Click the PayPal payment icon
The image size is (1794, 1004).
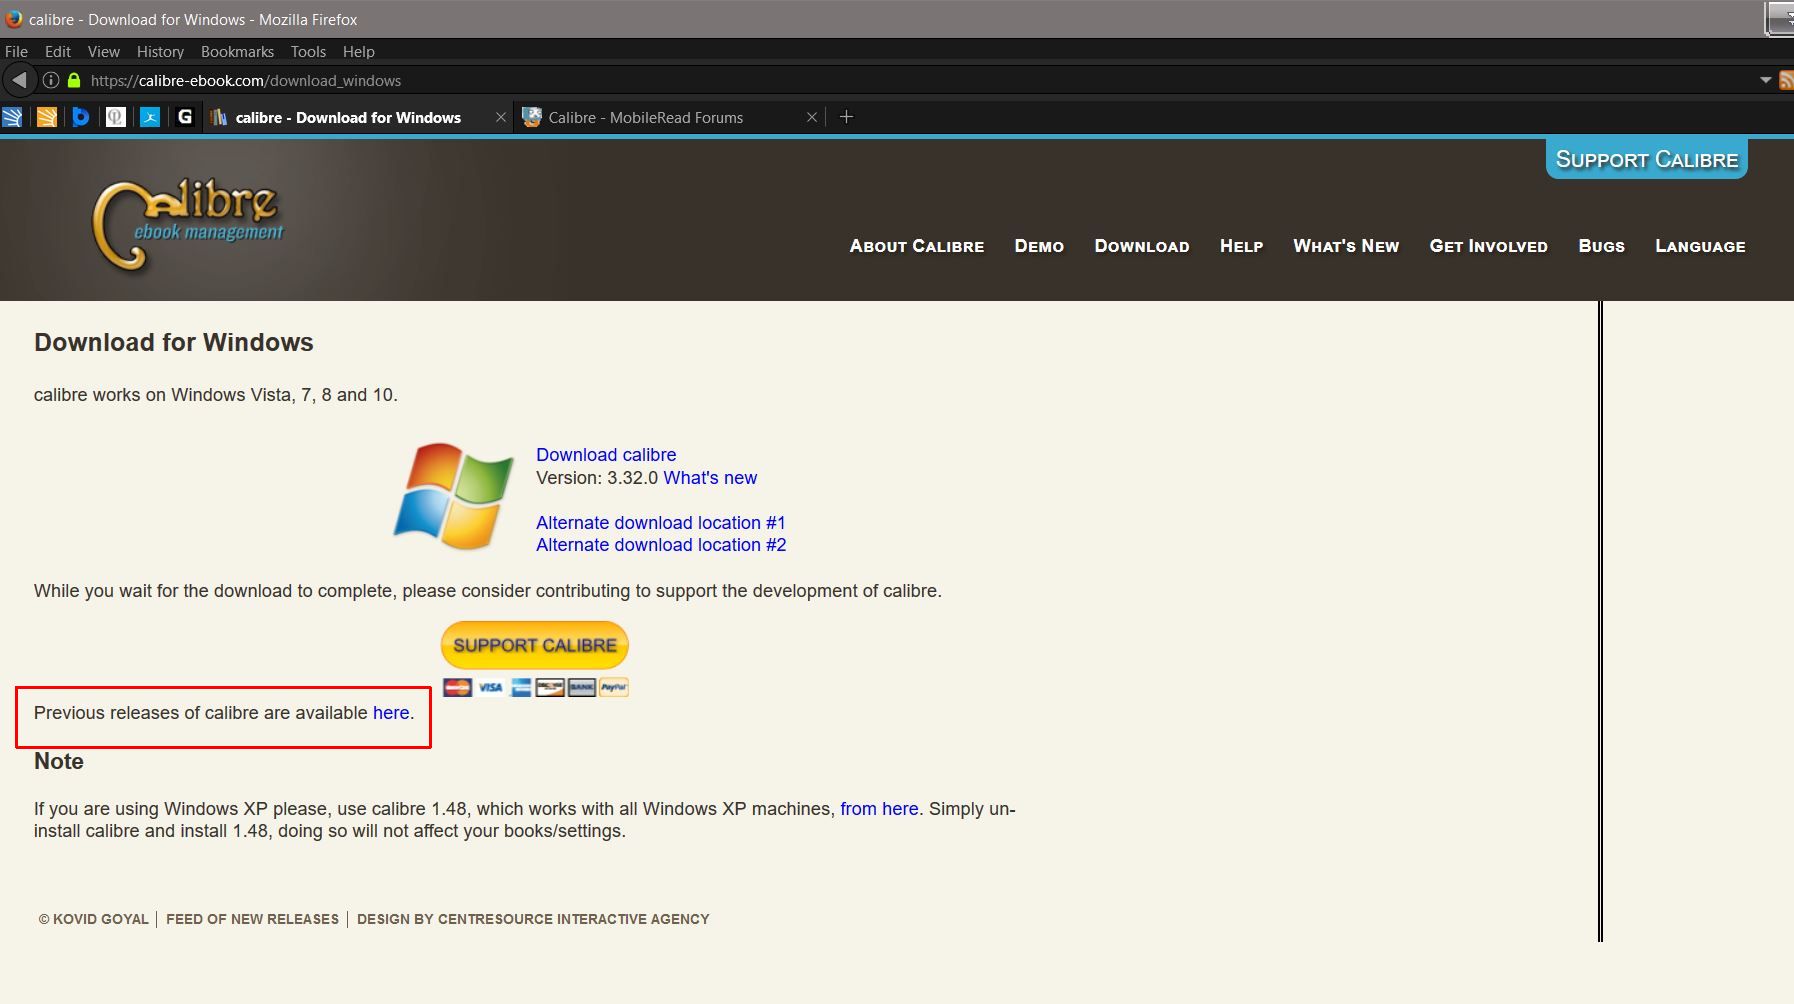[614, 687]
